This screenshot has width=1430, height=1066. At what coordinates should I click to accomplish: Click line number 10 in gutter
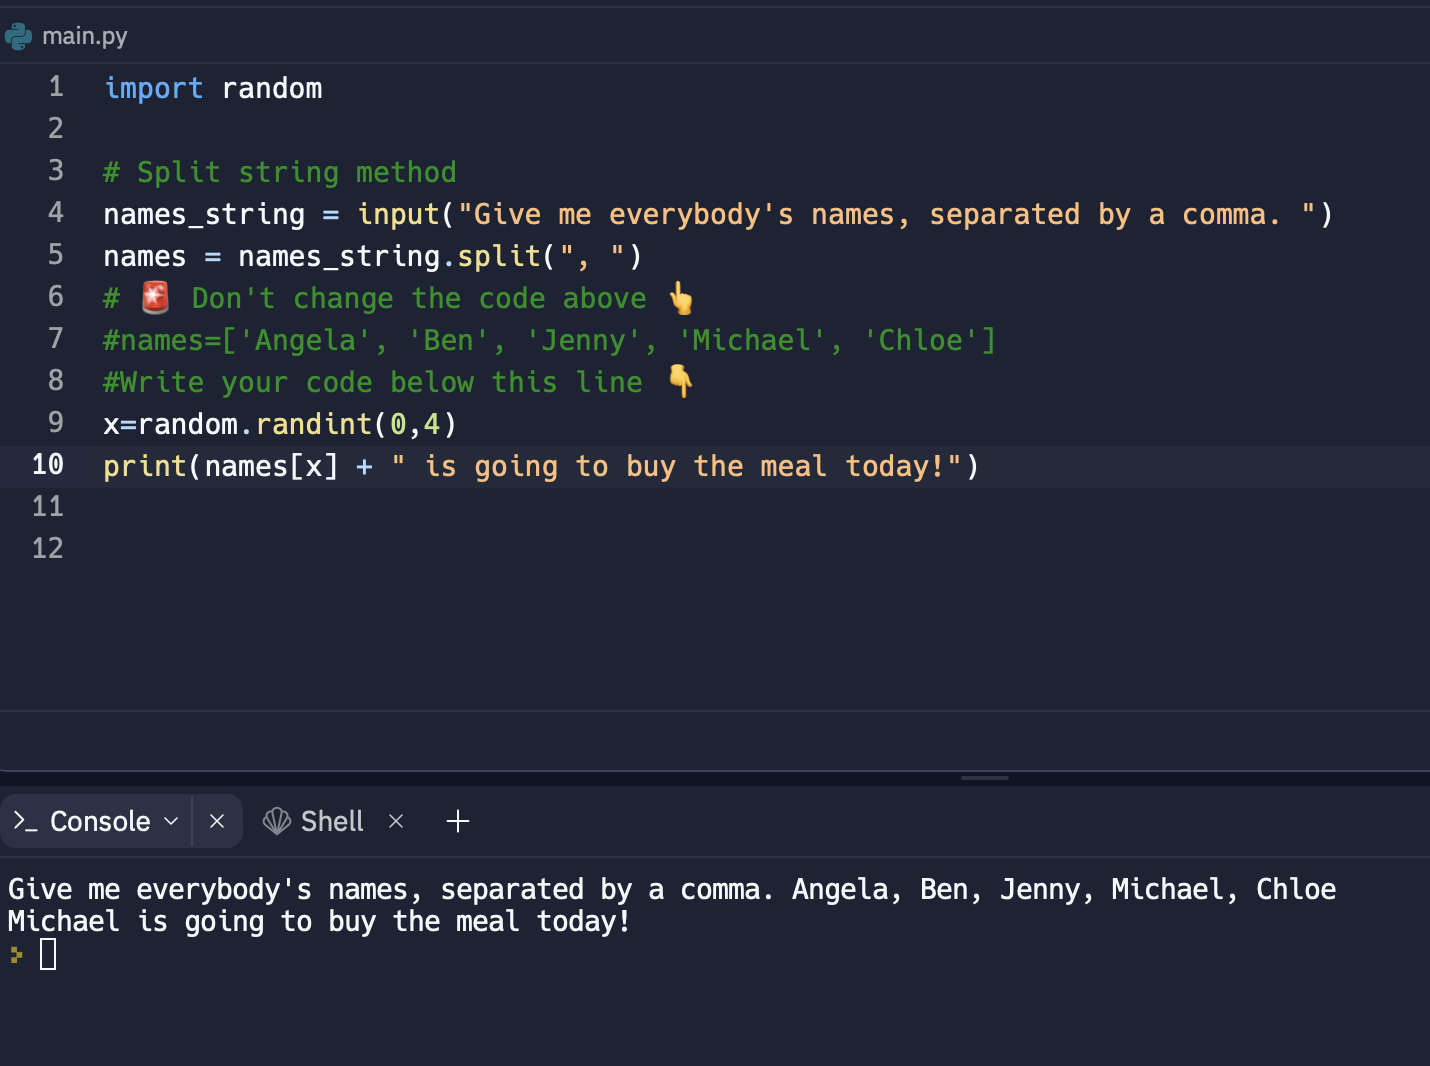(x=47, y=465)
